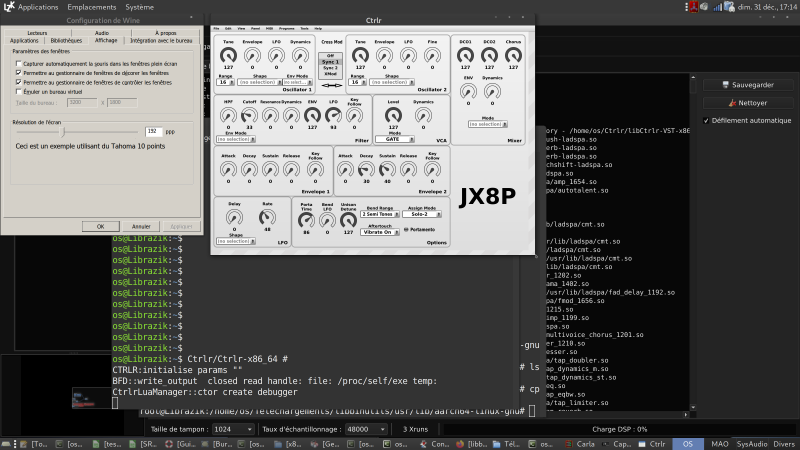Click the Envelope 1 Release knob
This screenshot has height=450, width=800.
pos(291,169)
